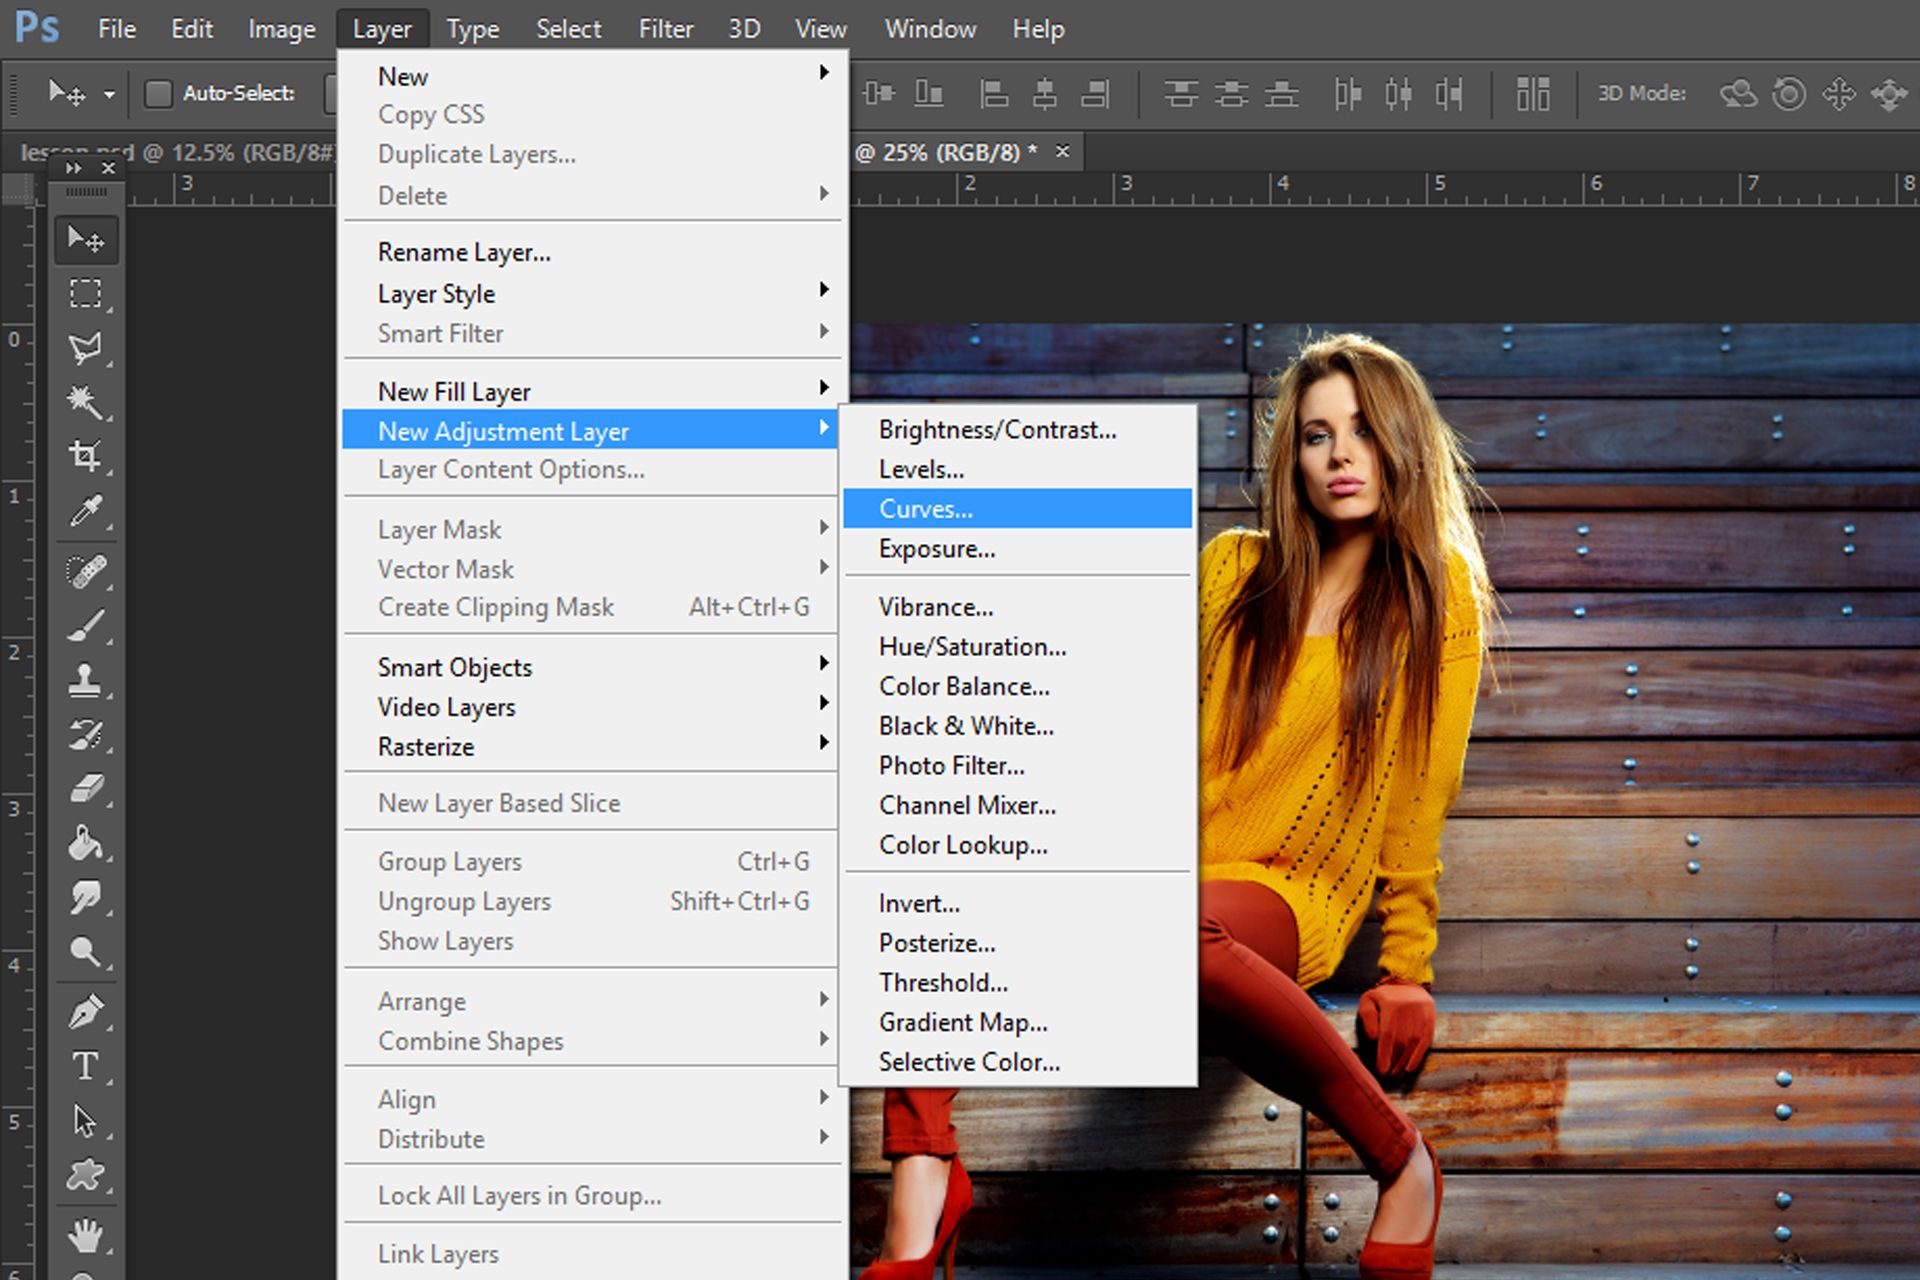Enable the Auto-Select checkbox

(158, 93)
